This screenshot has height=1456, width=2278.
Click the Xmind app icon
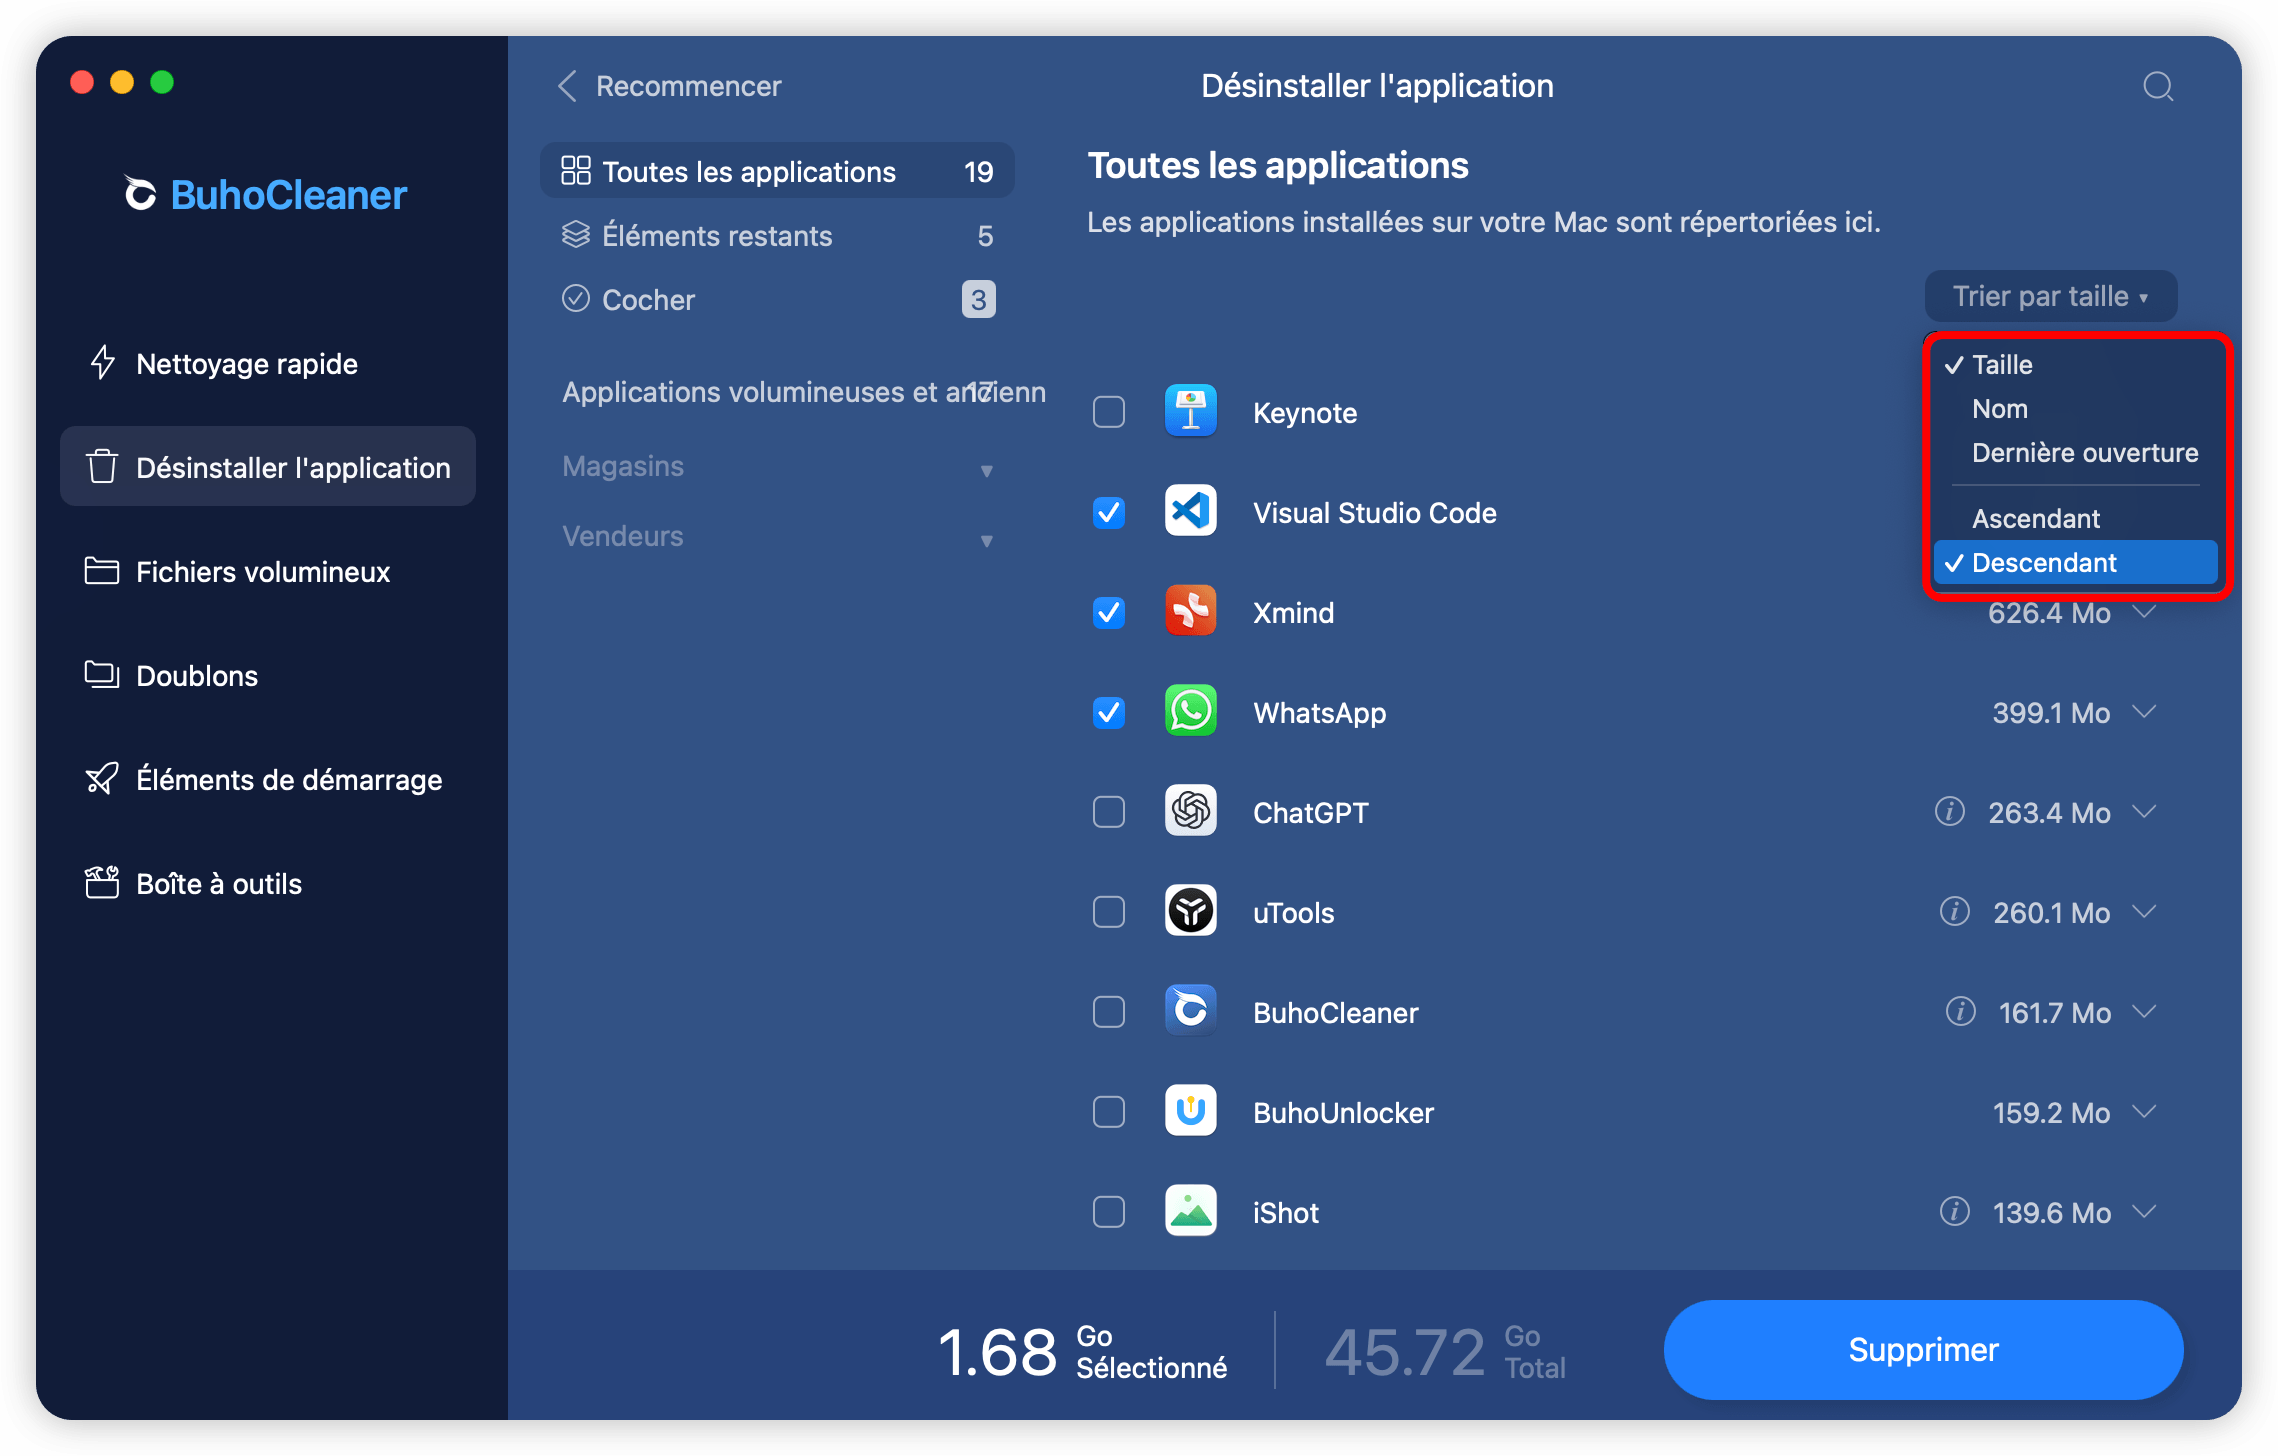[1190, 611]
